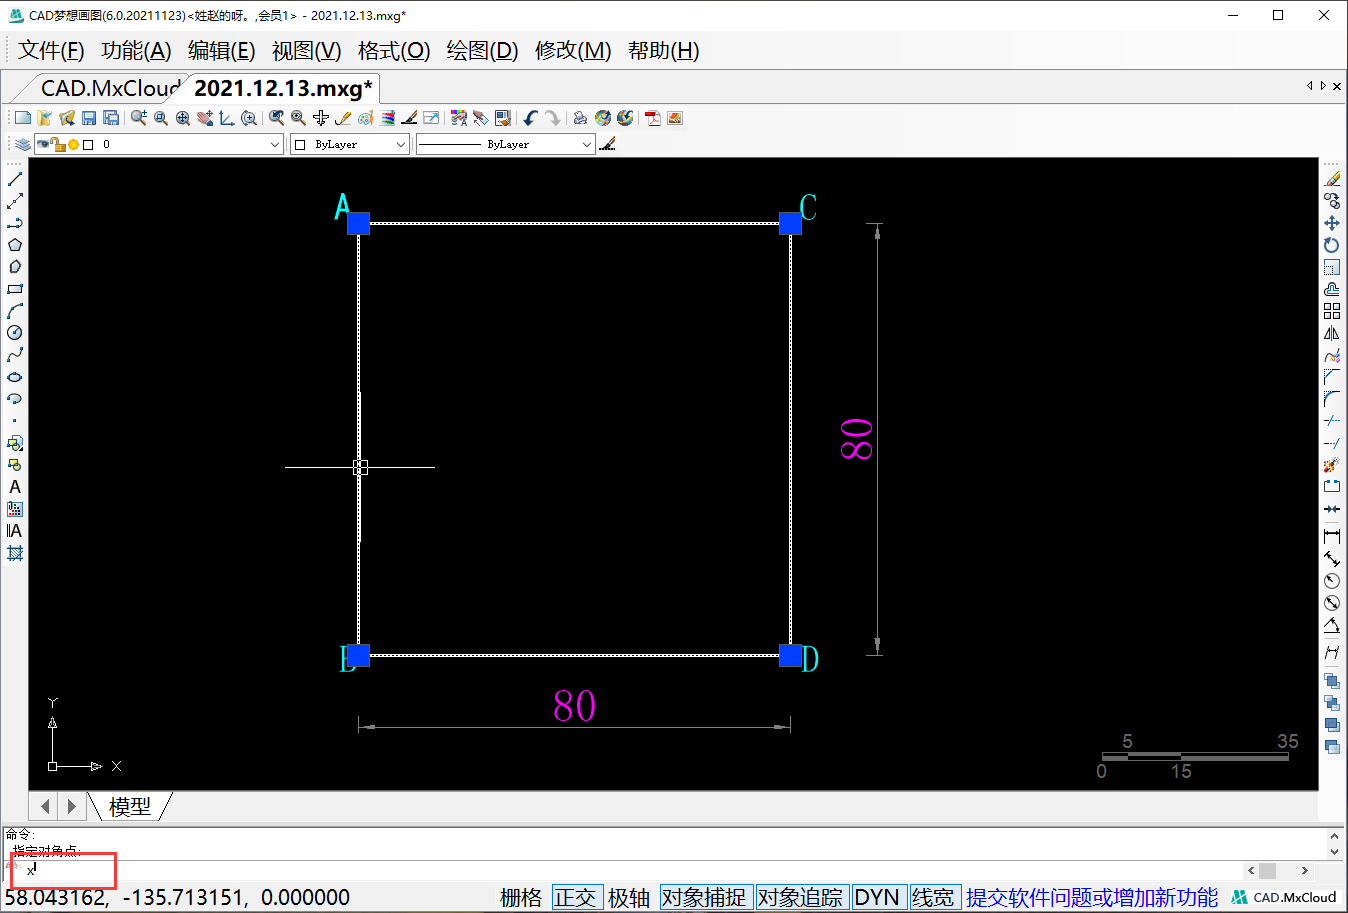Open the layer manager icon
The width and height of the screenshot is (1348, 913).
(x=22, y=144)
